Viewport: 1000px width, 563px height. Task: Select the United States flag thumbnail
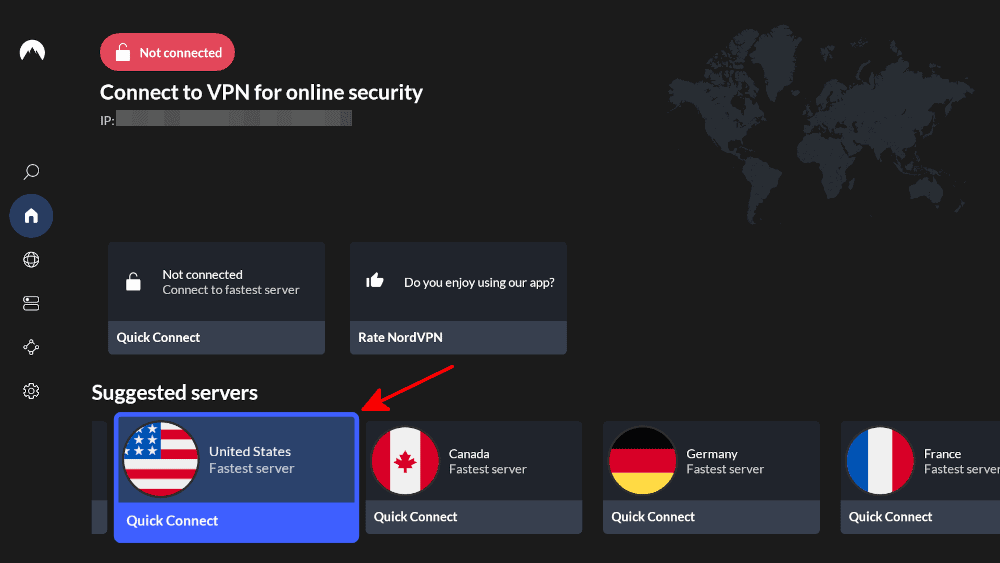tap(161, 460)
